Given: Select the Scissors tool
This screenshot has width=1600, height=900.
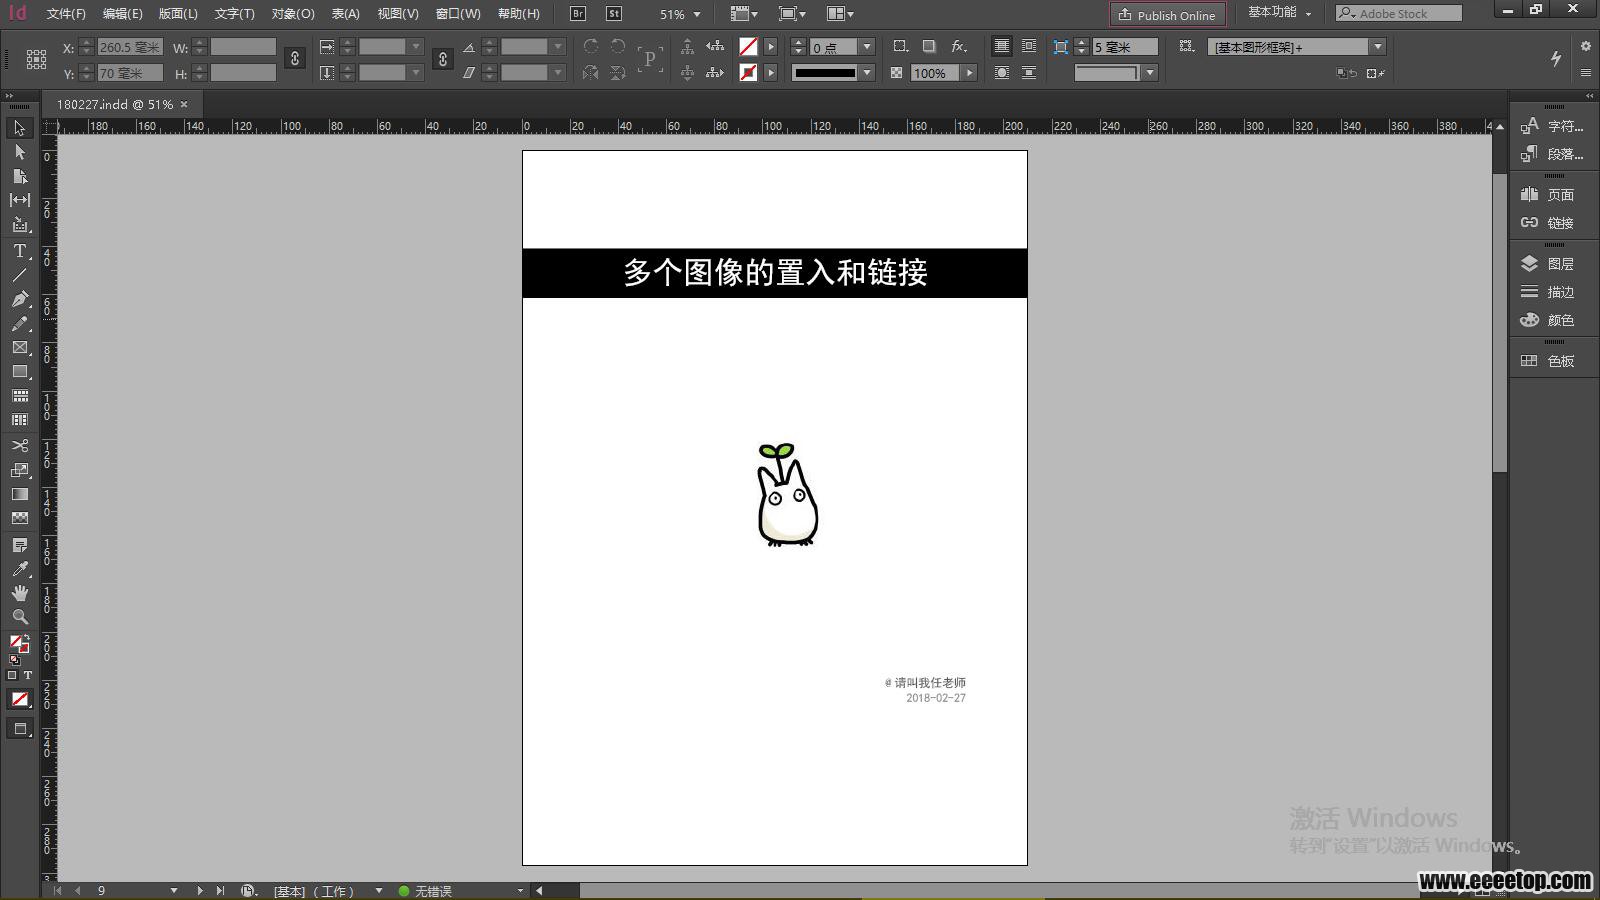Looking at the screenshot, I should coord(19,445).
